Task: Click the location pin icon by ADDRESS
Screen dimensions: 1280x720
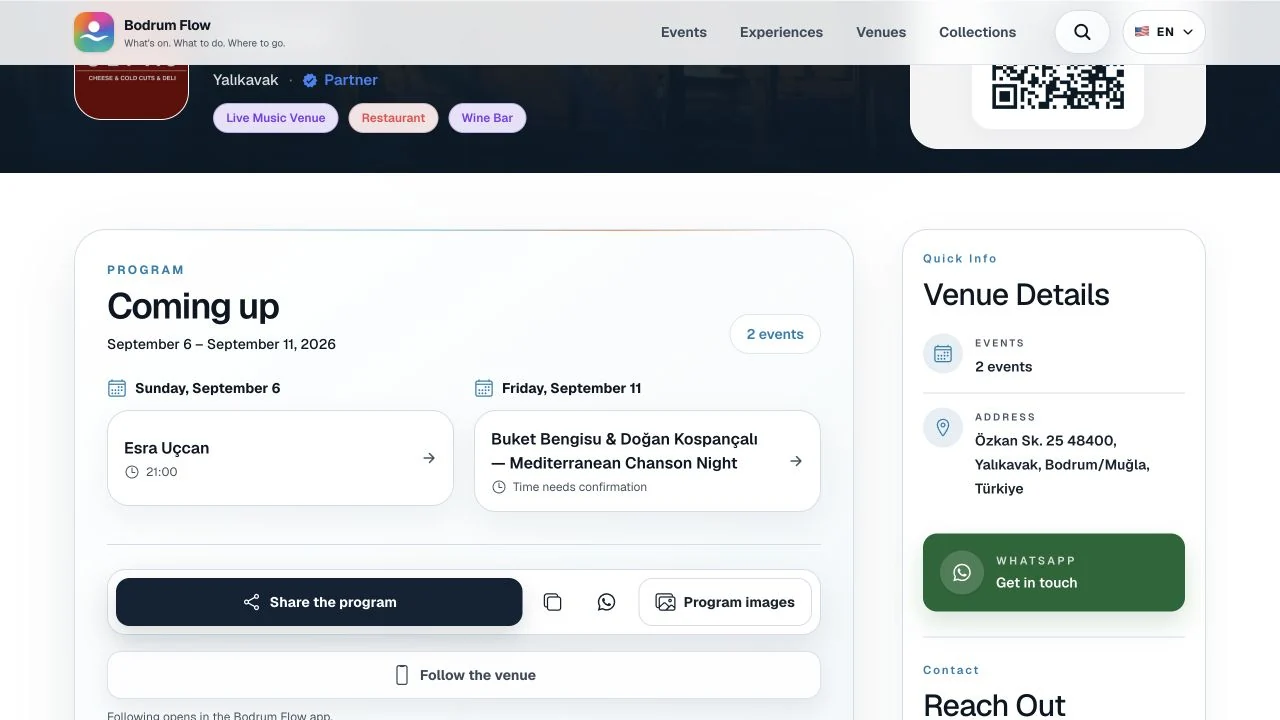Action: pos(942,428)
